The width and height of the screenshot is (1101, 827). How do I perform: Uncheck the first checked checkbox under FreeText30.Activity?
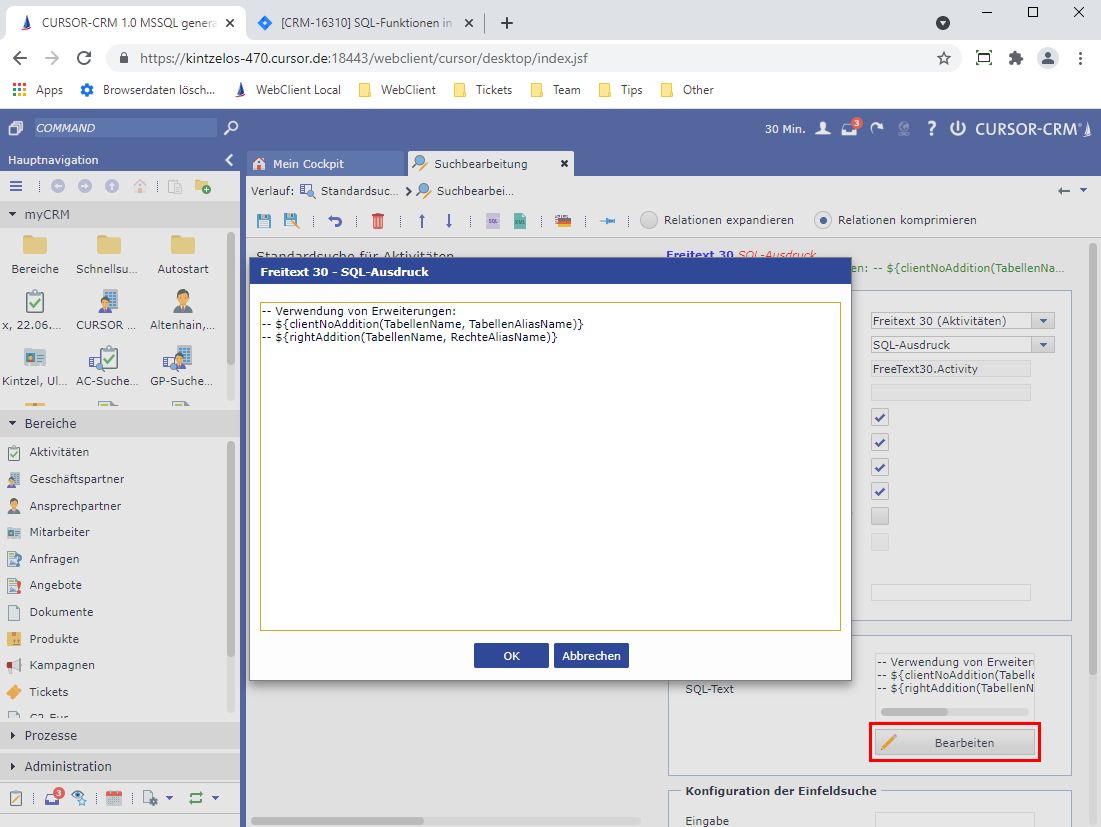[x=880, y=417]
